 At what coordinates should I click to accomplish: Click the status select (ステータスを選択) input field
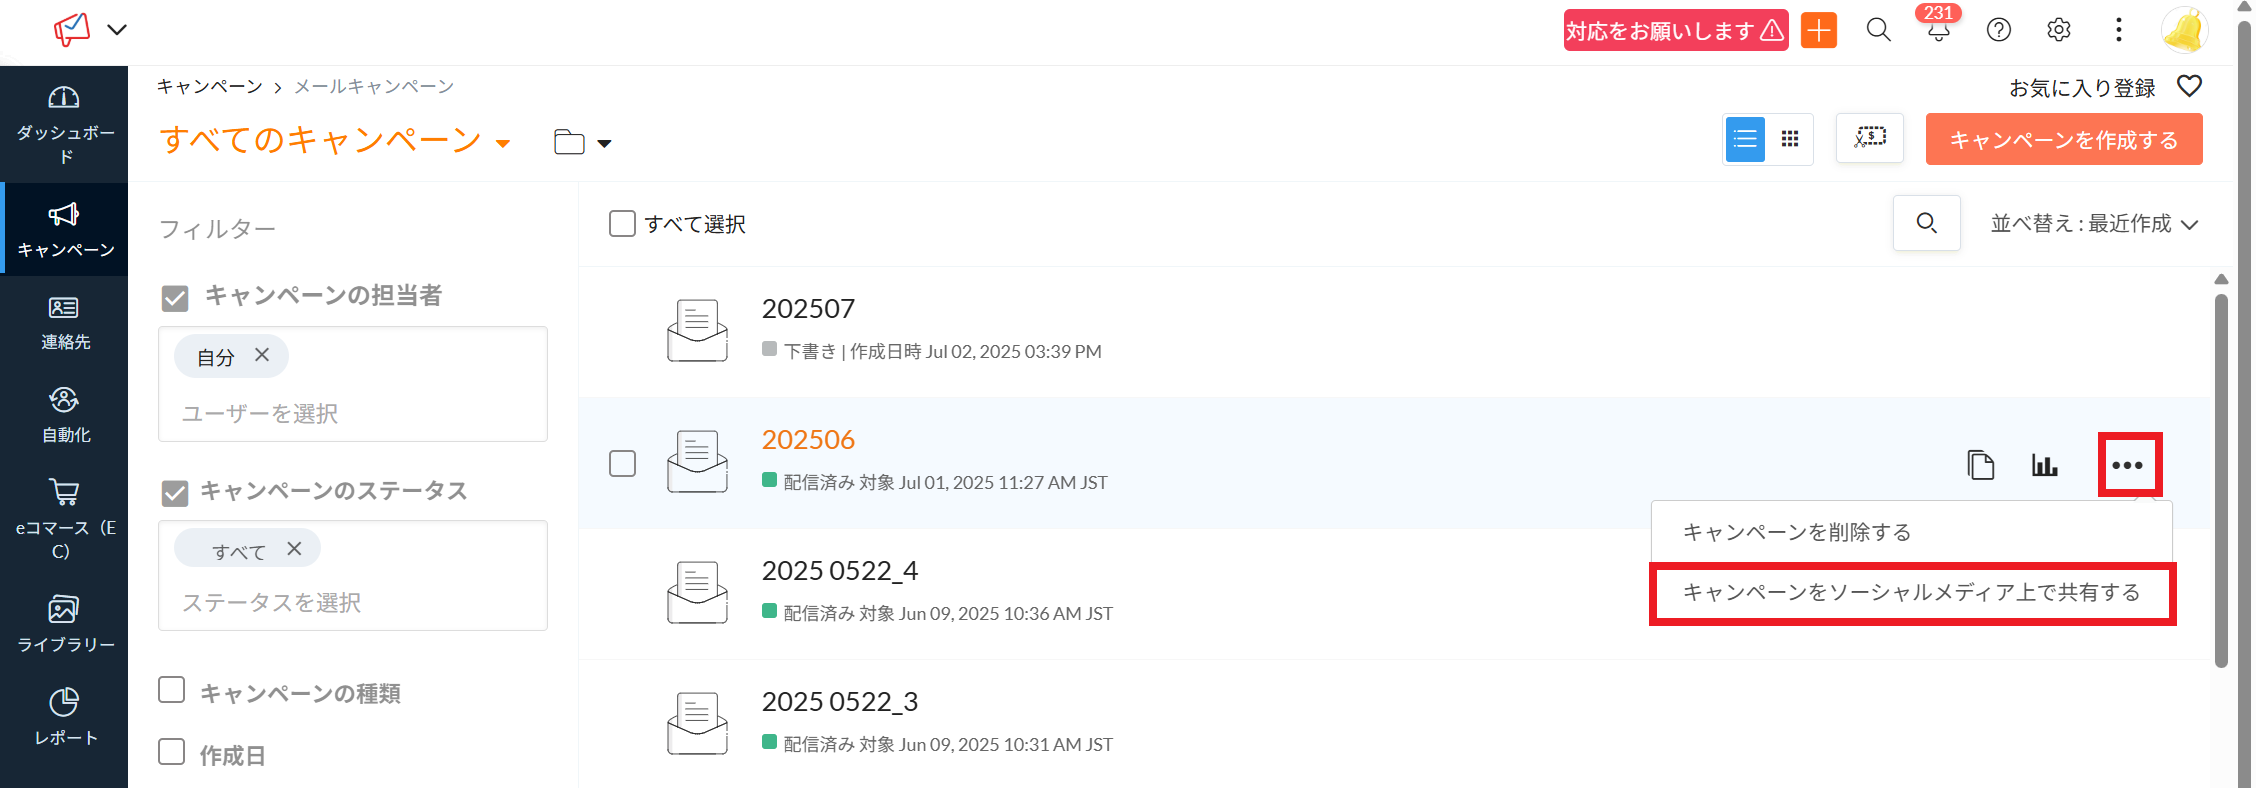pos(352,602)
